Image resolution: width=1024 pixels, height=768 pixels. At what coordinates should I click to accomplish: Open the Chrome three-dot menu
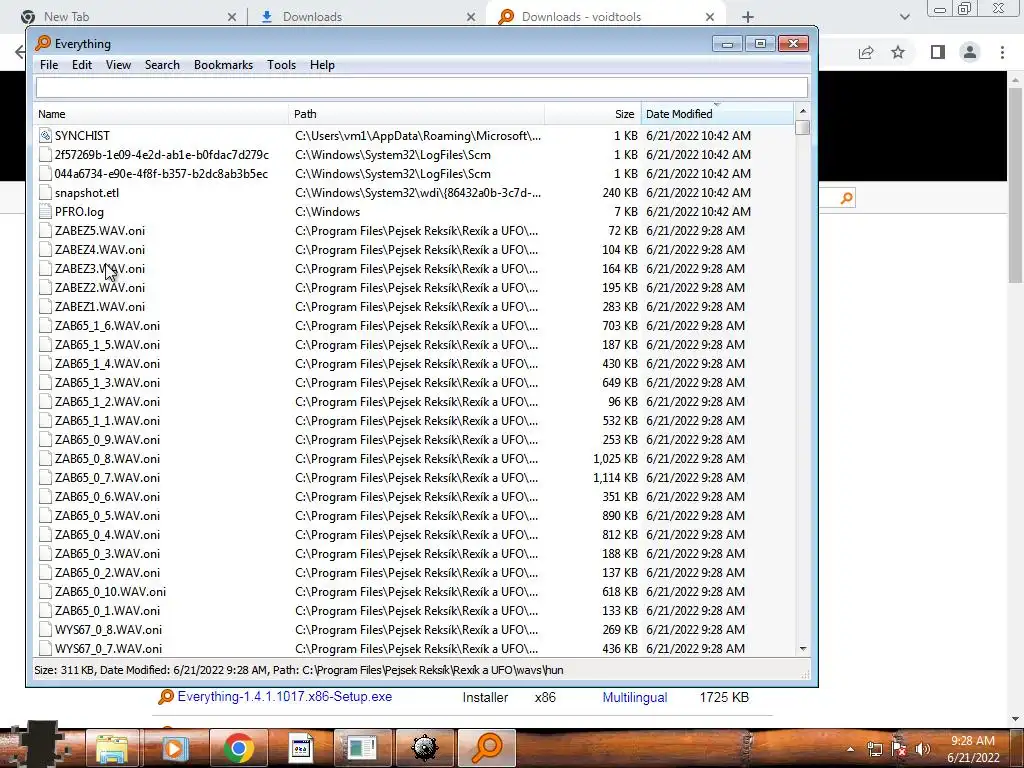tap(1002, 52)
